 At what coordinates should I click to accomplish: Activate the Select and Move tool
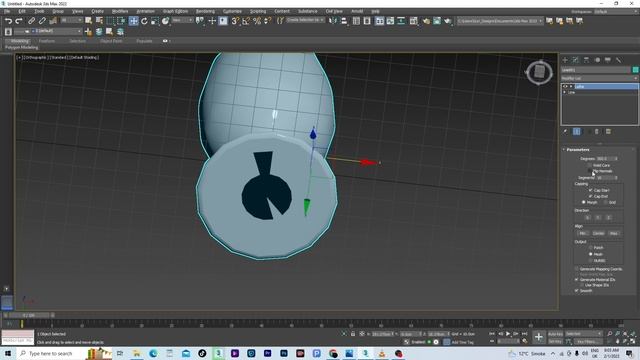[133, 21]
